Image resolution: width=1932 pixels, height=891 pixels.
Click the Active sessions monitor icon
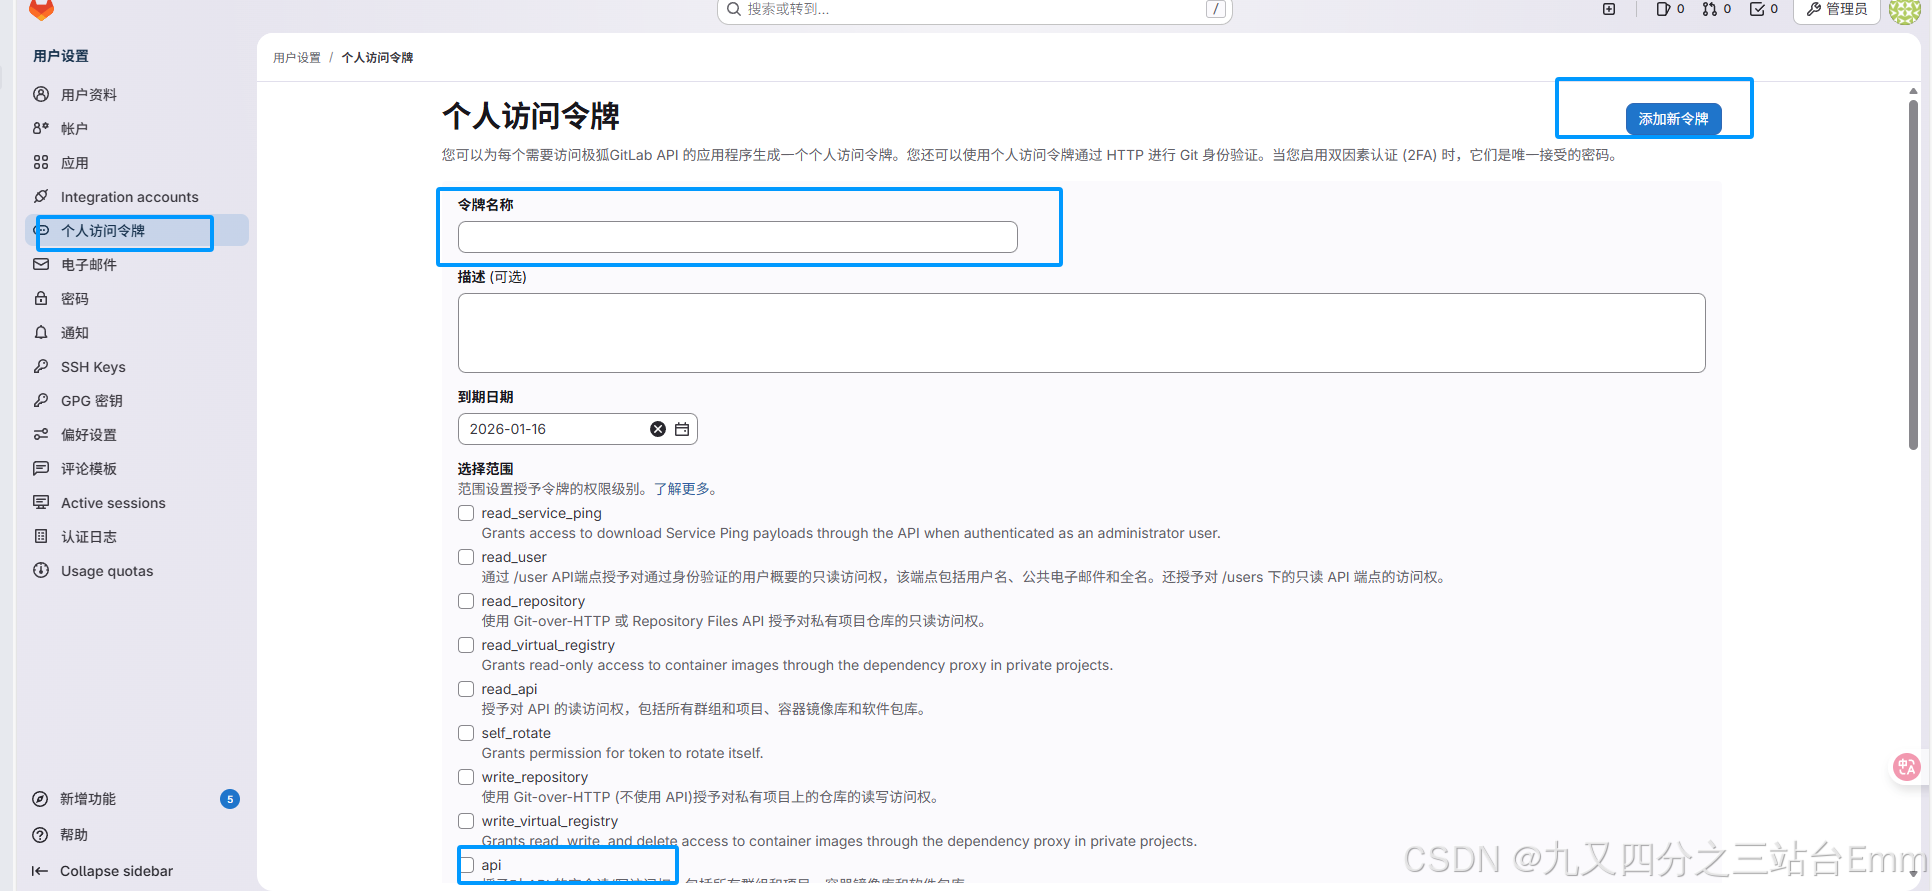(41, 502)
